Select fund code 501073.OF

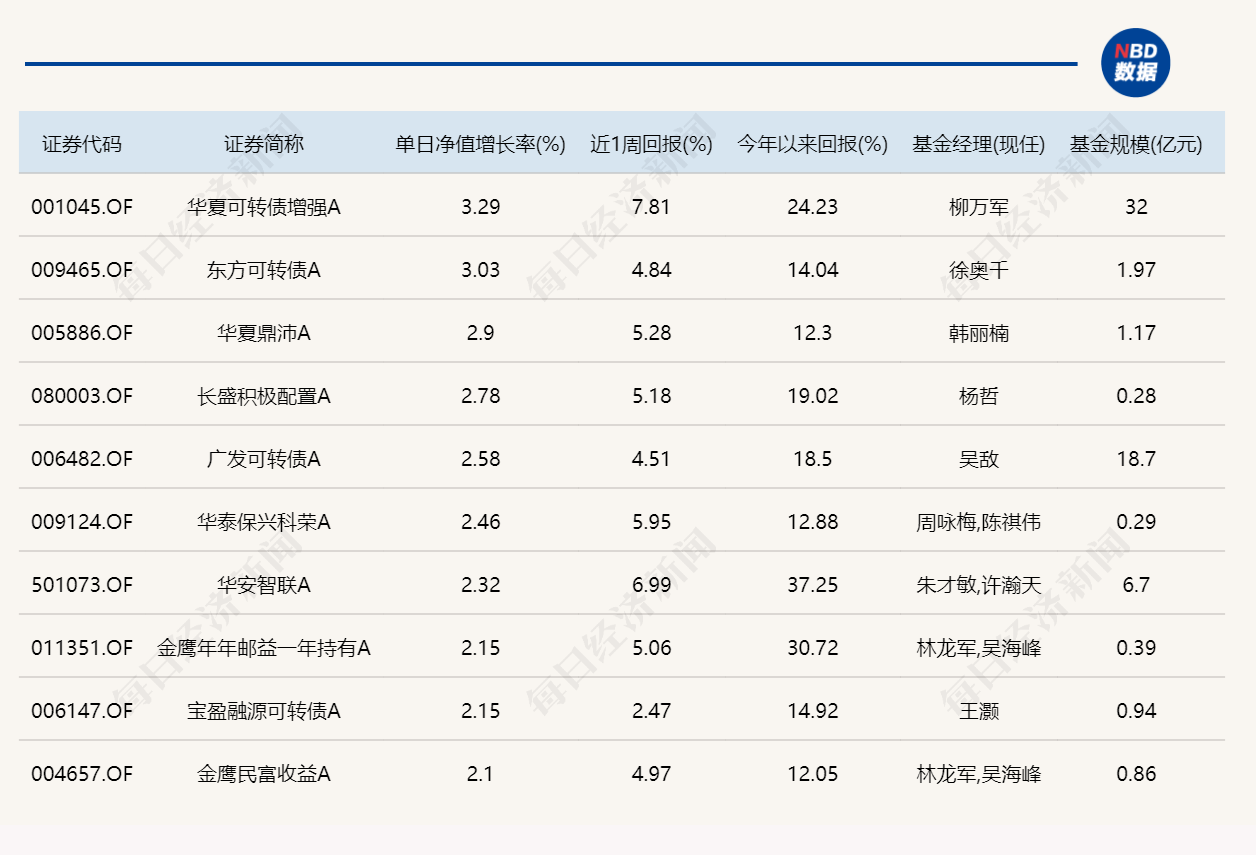82,585
